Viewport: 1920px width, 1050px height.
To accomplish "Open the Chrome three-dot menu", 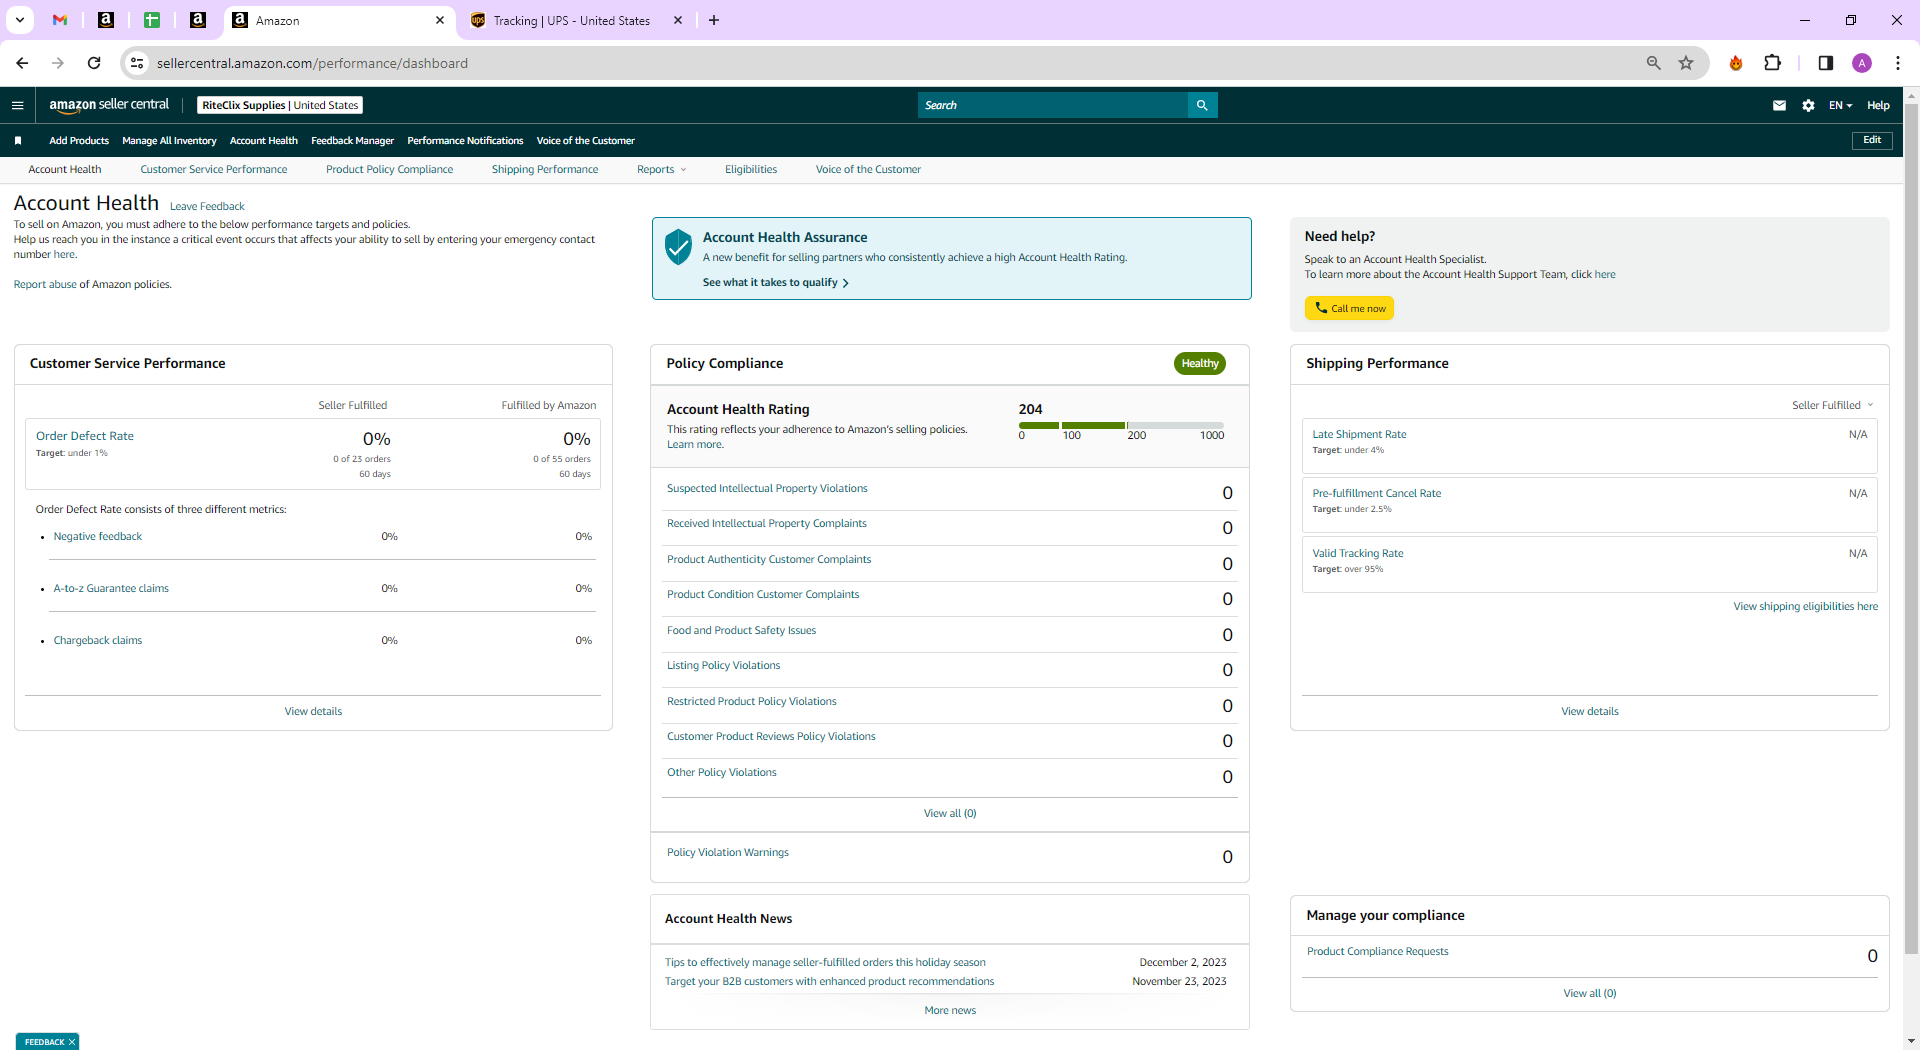I will click(1897, 63).
